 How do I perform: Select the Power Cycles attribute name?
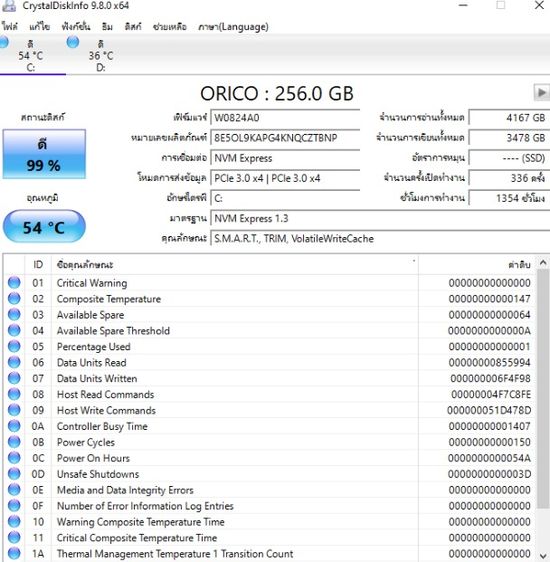pos(86,442)
